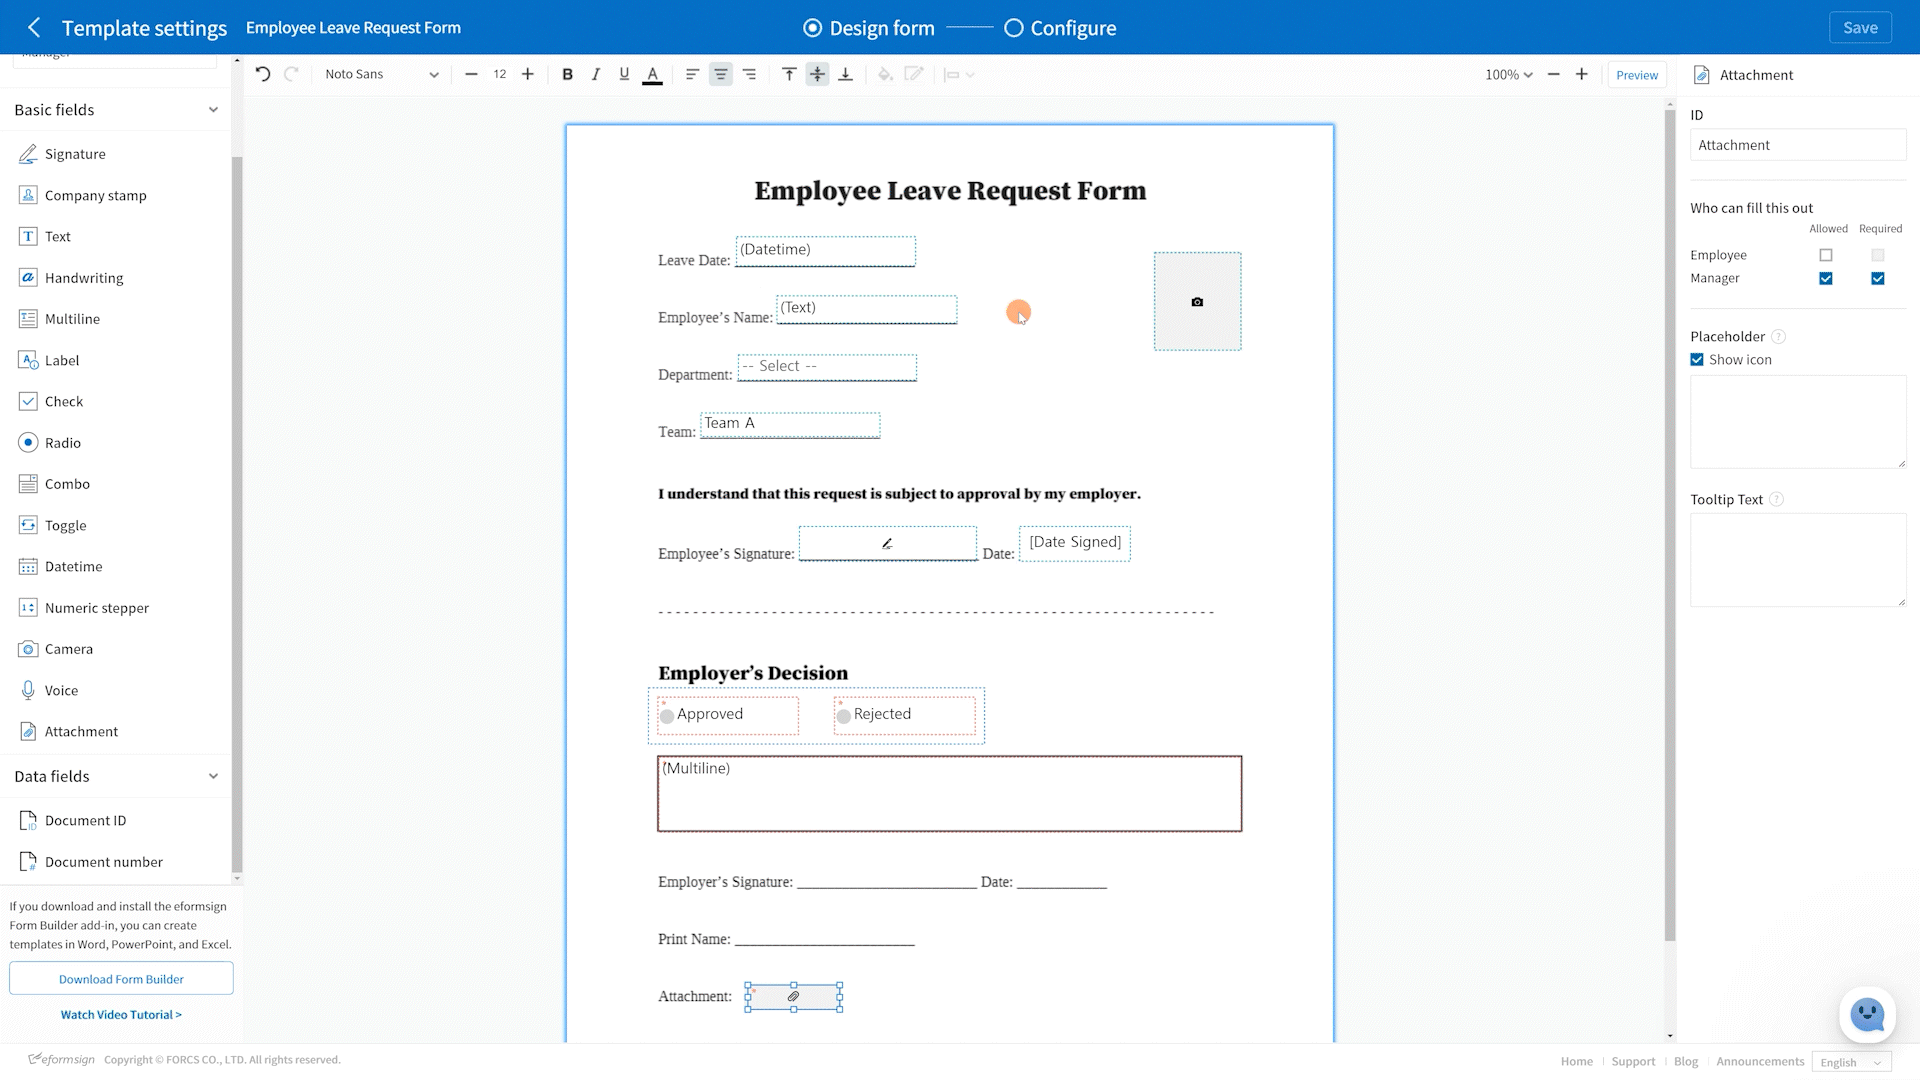Click the border color pencil icon
1920x1080 pixels.
click(x=913, y=74)
